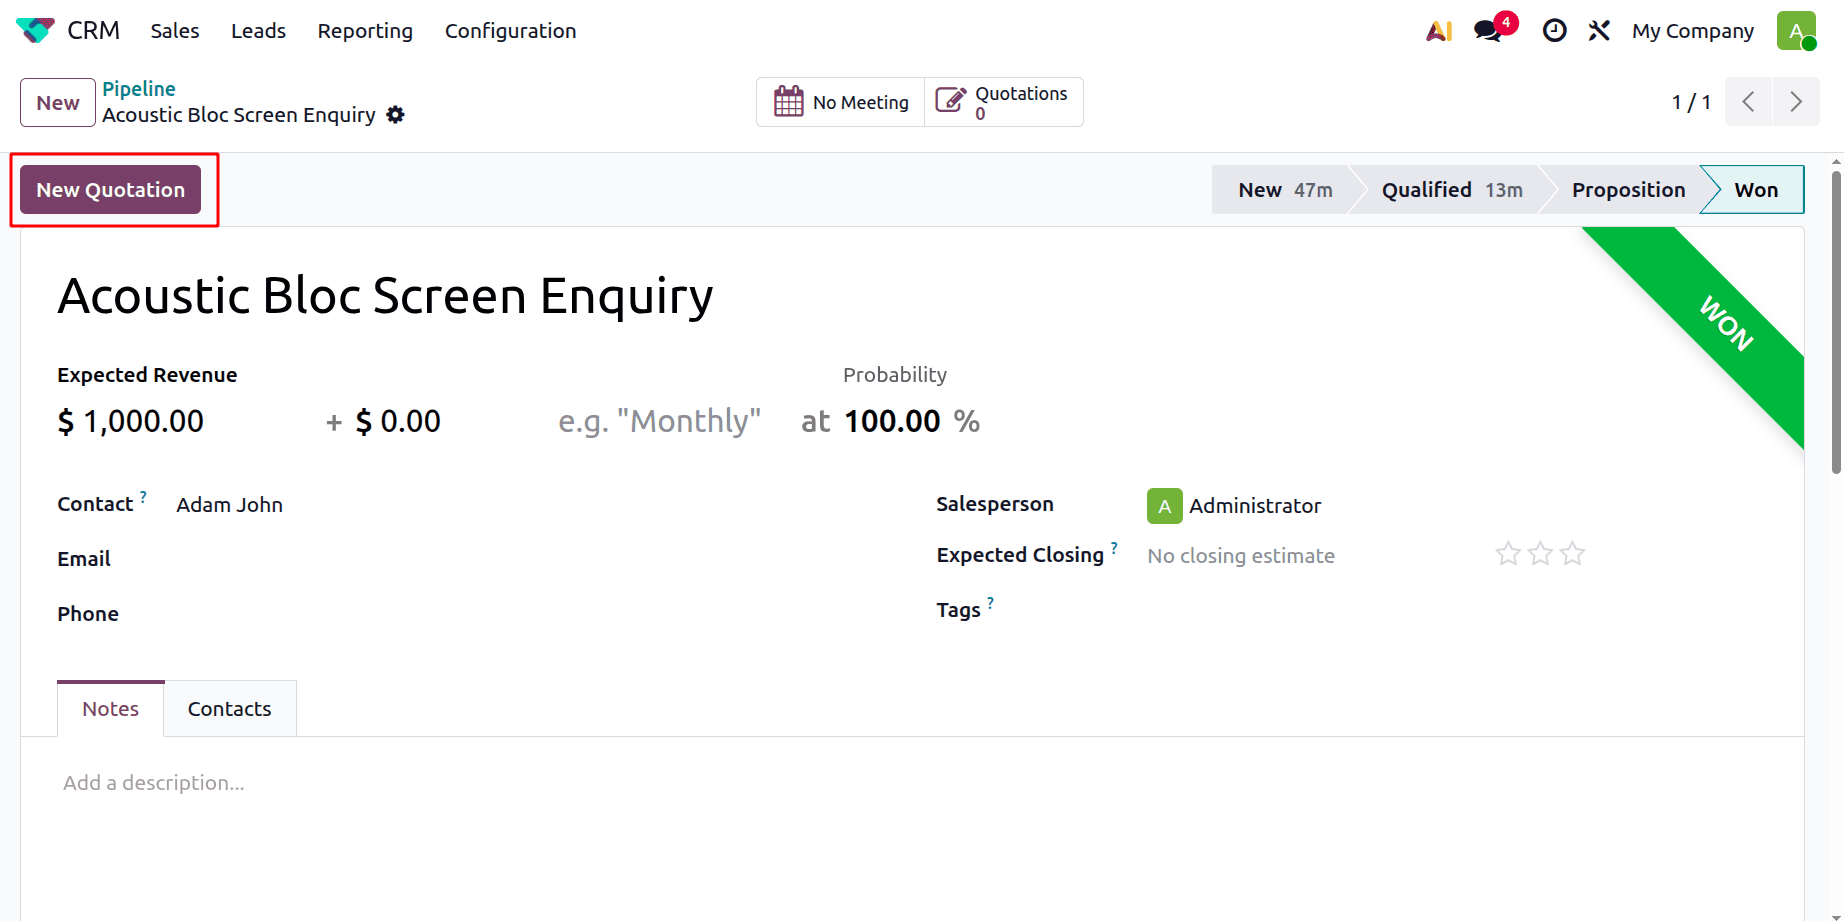This screenshot has width=1844, height=921.
Task: Click the Administrator salesperson avatar
Action: 1165,506
